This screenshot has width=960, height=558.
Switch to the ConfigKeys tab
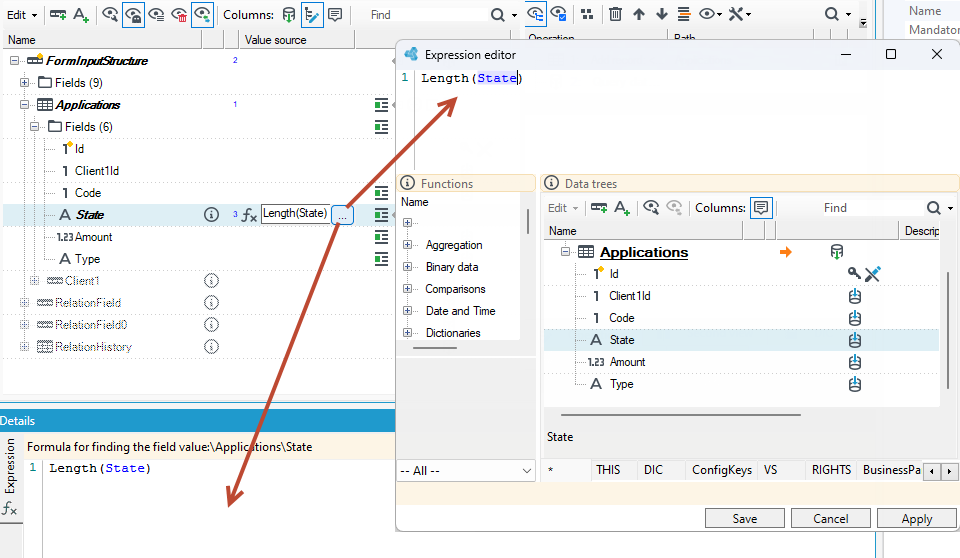pos(722,470)
